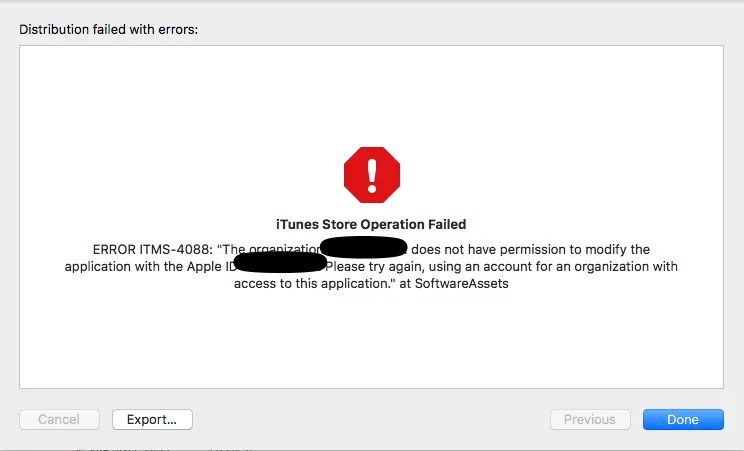This screenshot has height=451, width=744.
Task: Click the red error stop-sign icon
Action: (372, 175)
